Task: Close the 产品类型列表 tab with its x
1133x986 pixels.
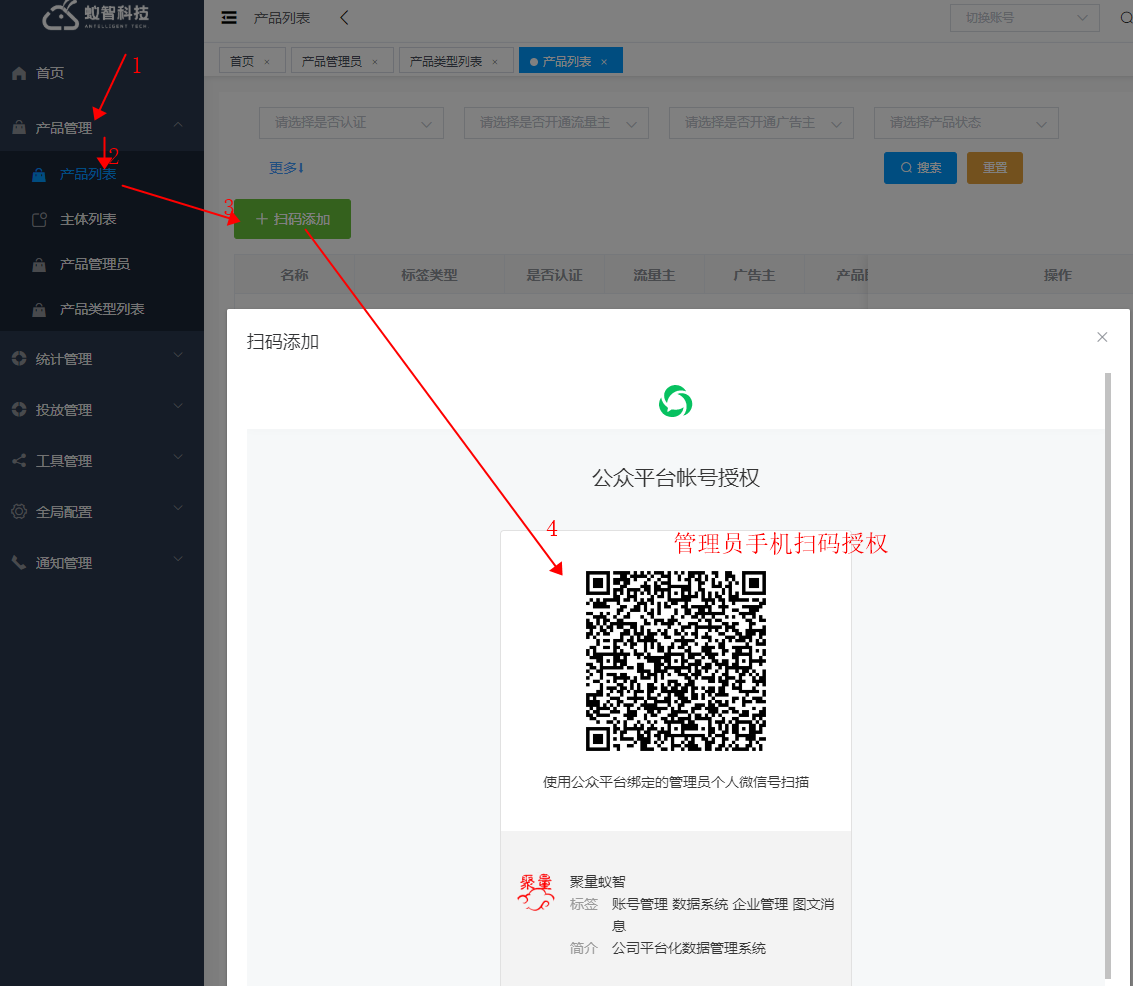Action: pyautogui.click(x=495, y=62)
